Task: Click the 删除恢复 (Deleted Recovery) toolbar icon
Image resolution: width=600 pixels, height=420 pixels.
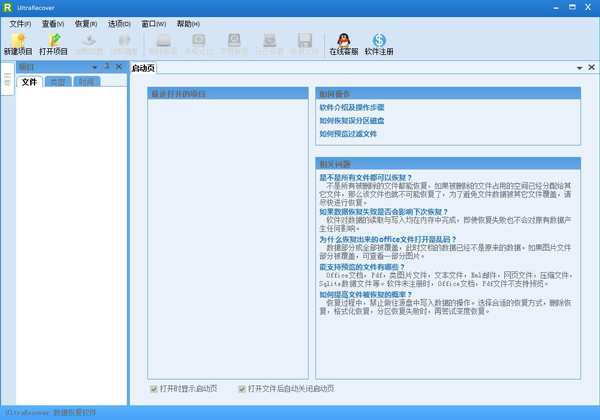Action: point(163,44)
